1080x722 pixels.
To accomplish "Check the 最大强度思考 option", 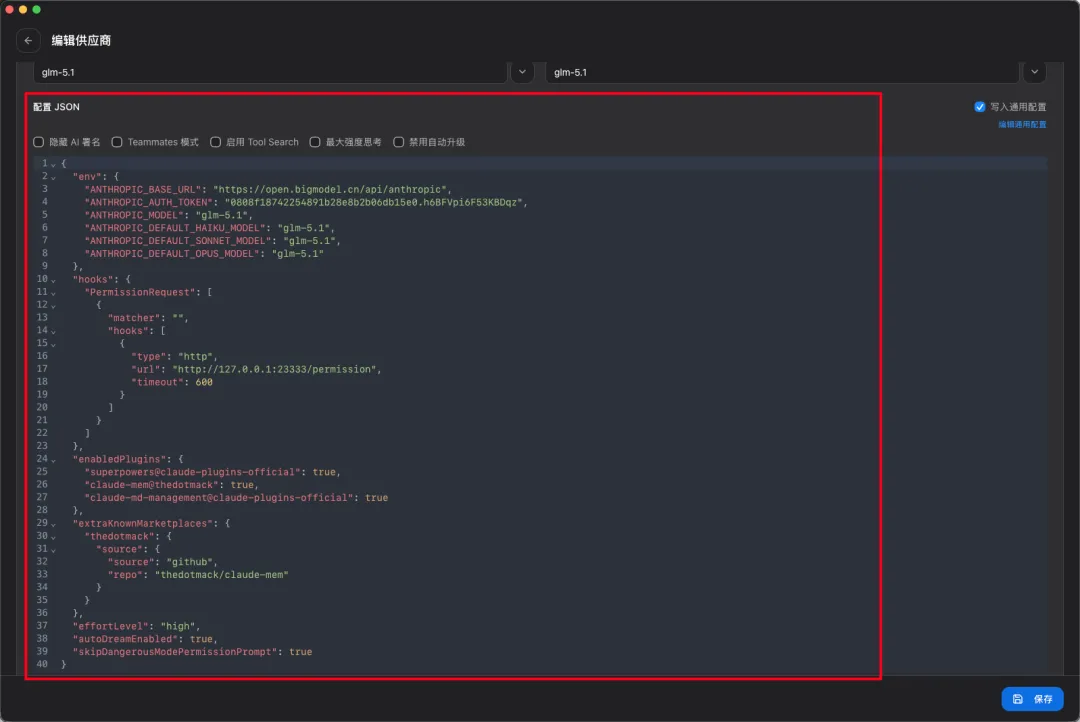I will pos(315,142).
